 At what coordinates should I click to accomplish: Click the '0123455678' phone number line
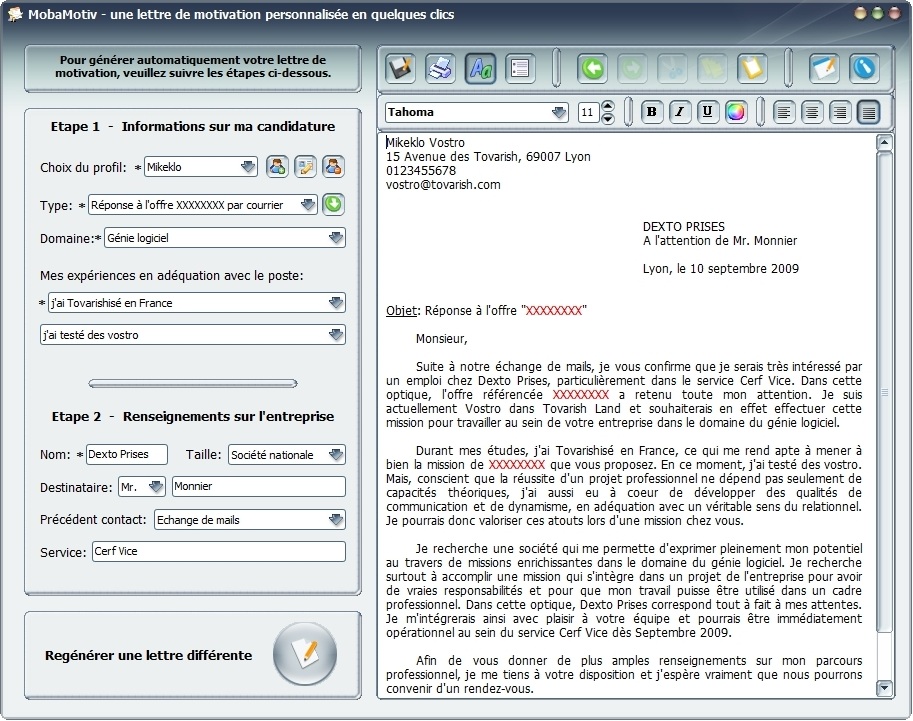(x=421, y=171)
